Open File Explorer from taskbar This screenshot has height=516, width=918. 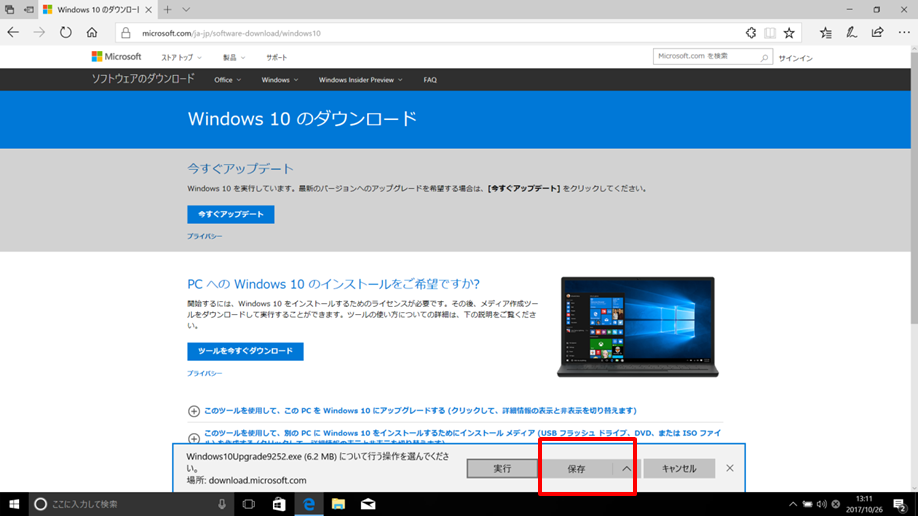click(x=338, y=504)
